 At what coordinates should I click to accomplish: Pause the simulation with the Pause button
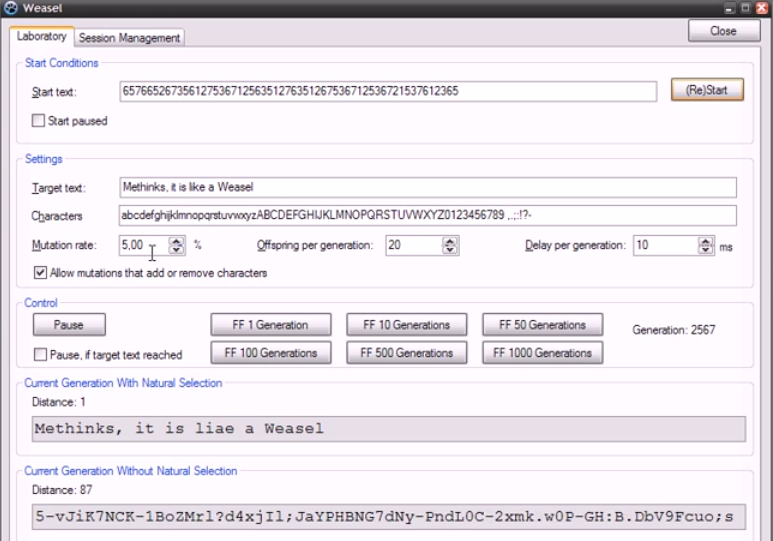[x=69, y=325]
